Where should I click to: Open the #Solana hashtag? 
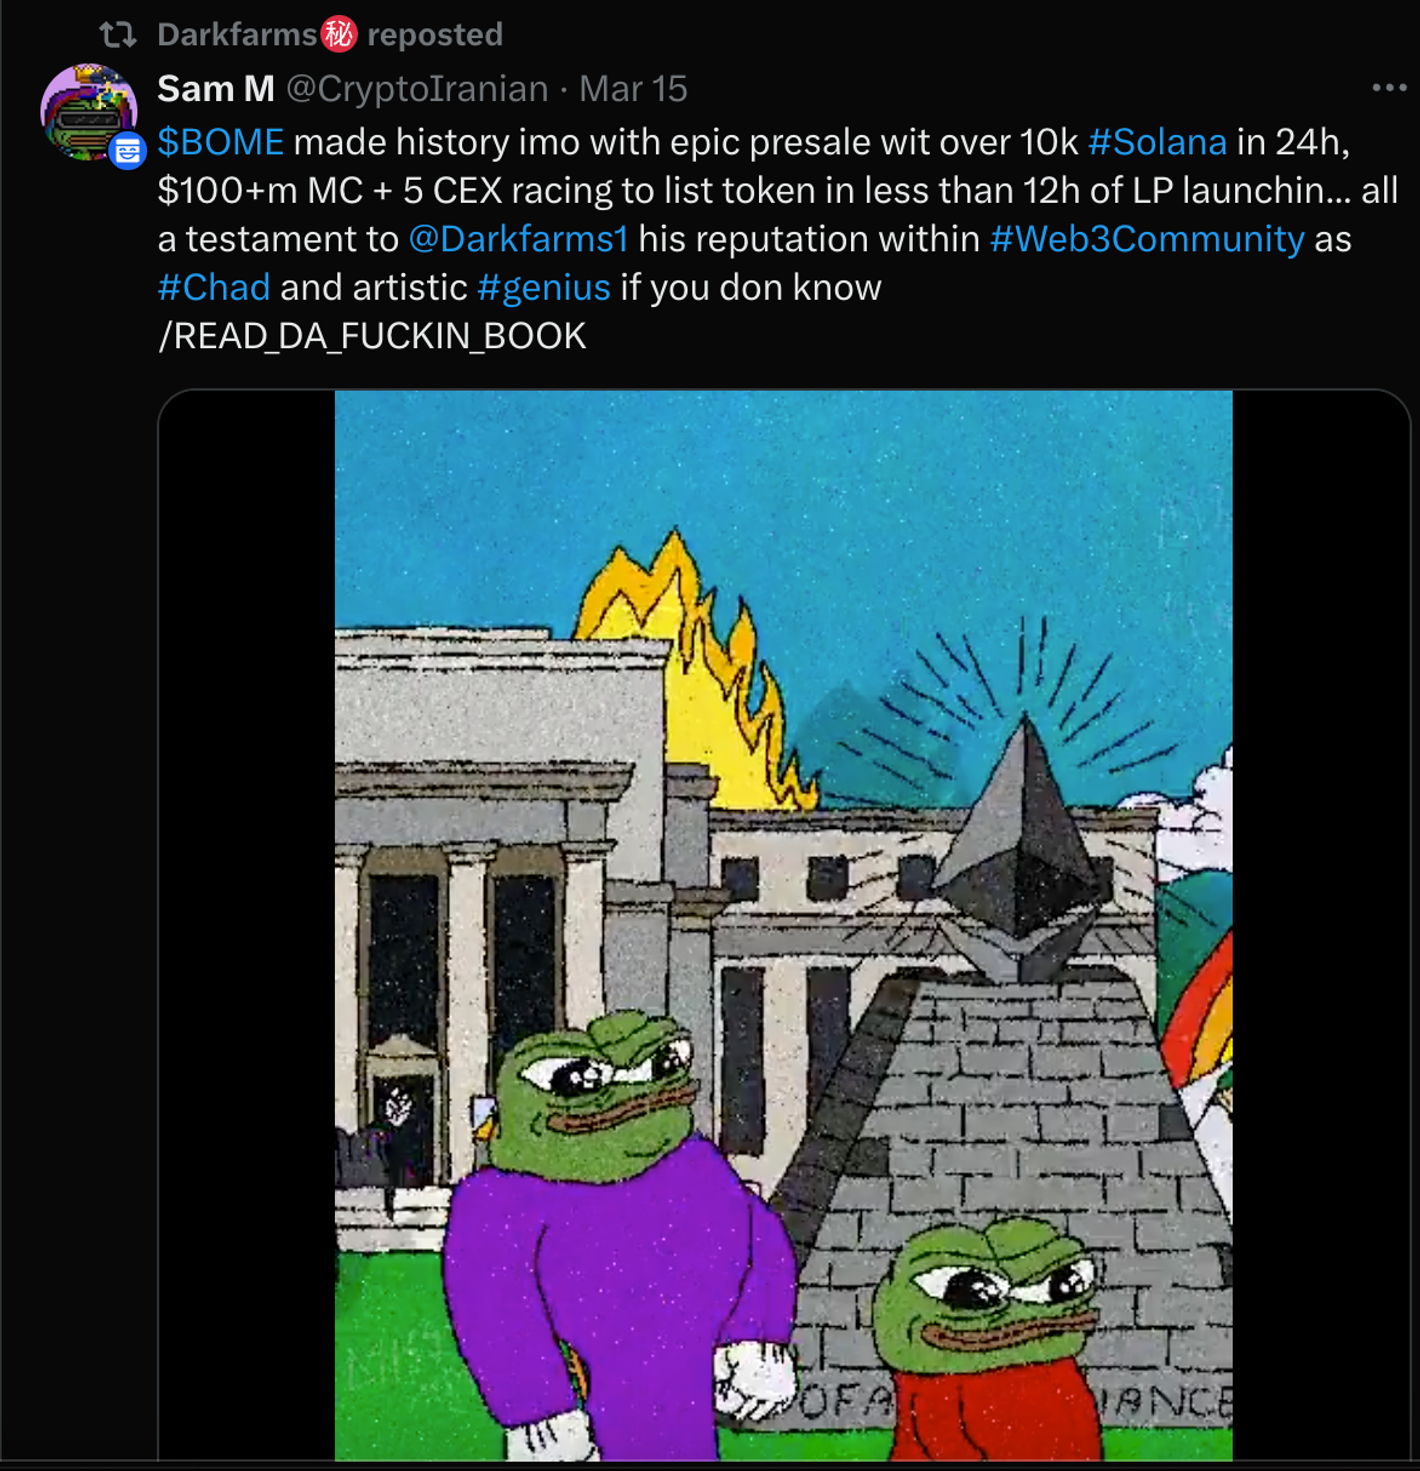tap(1157, 142)
